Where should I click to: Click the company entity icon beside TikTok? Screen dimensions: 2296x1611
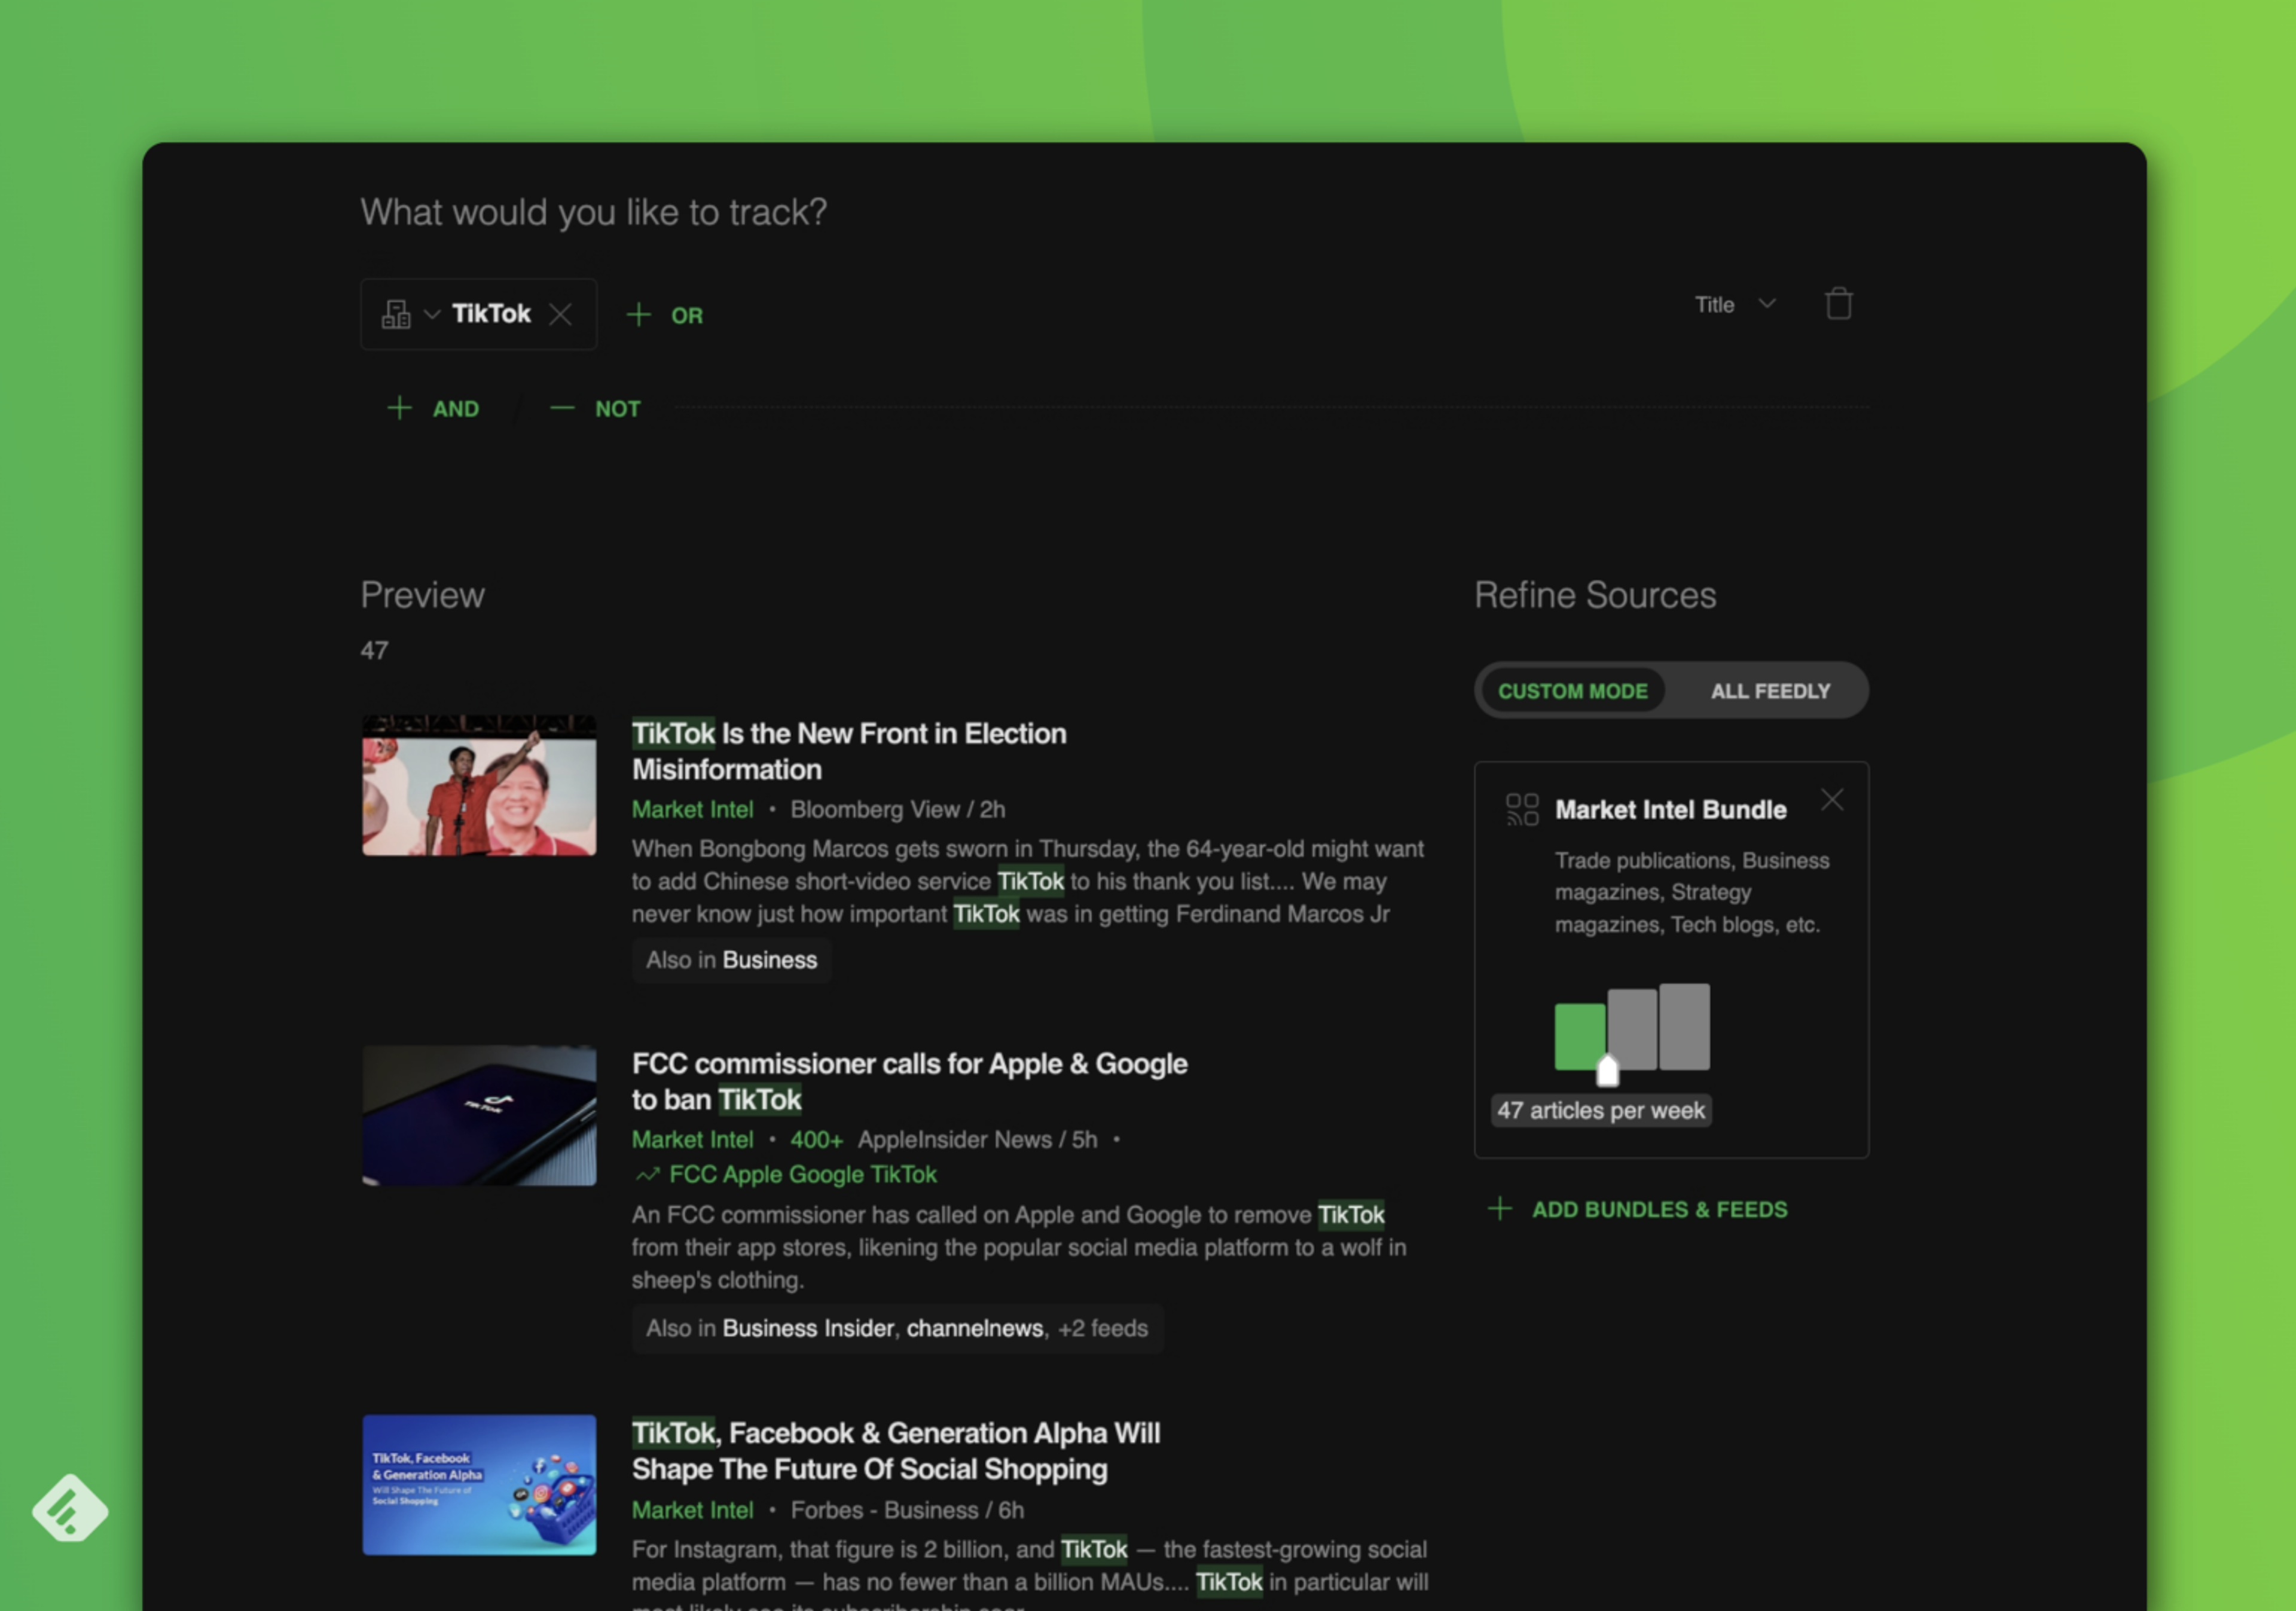point(396,314)
